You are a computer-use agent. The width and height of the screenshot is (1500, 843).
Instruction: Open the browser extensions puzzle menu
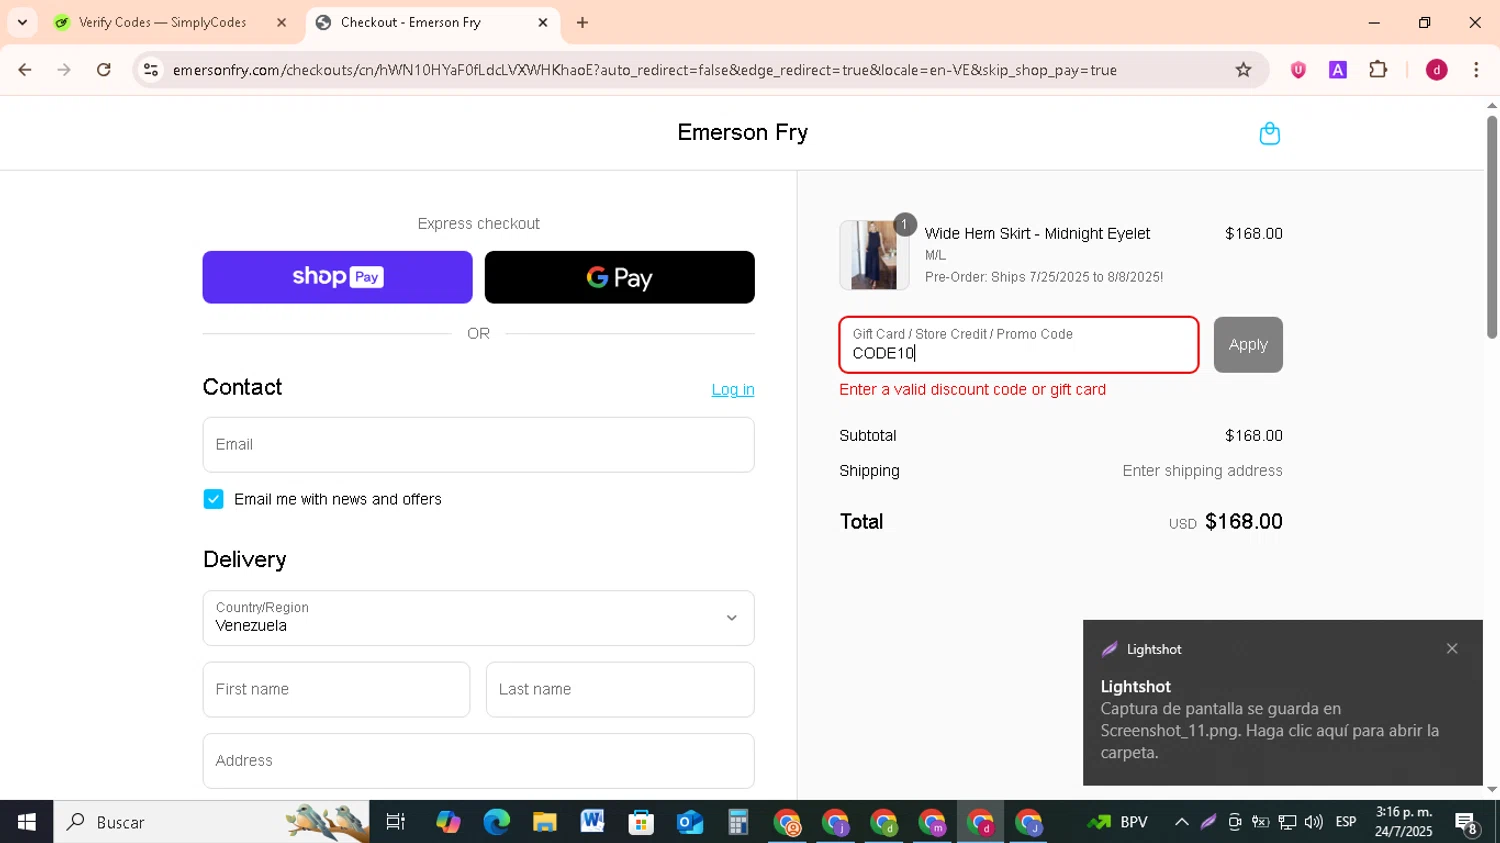(1378, 70)
